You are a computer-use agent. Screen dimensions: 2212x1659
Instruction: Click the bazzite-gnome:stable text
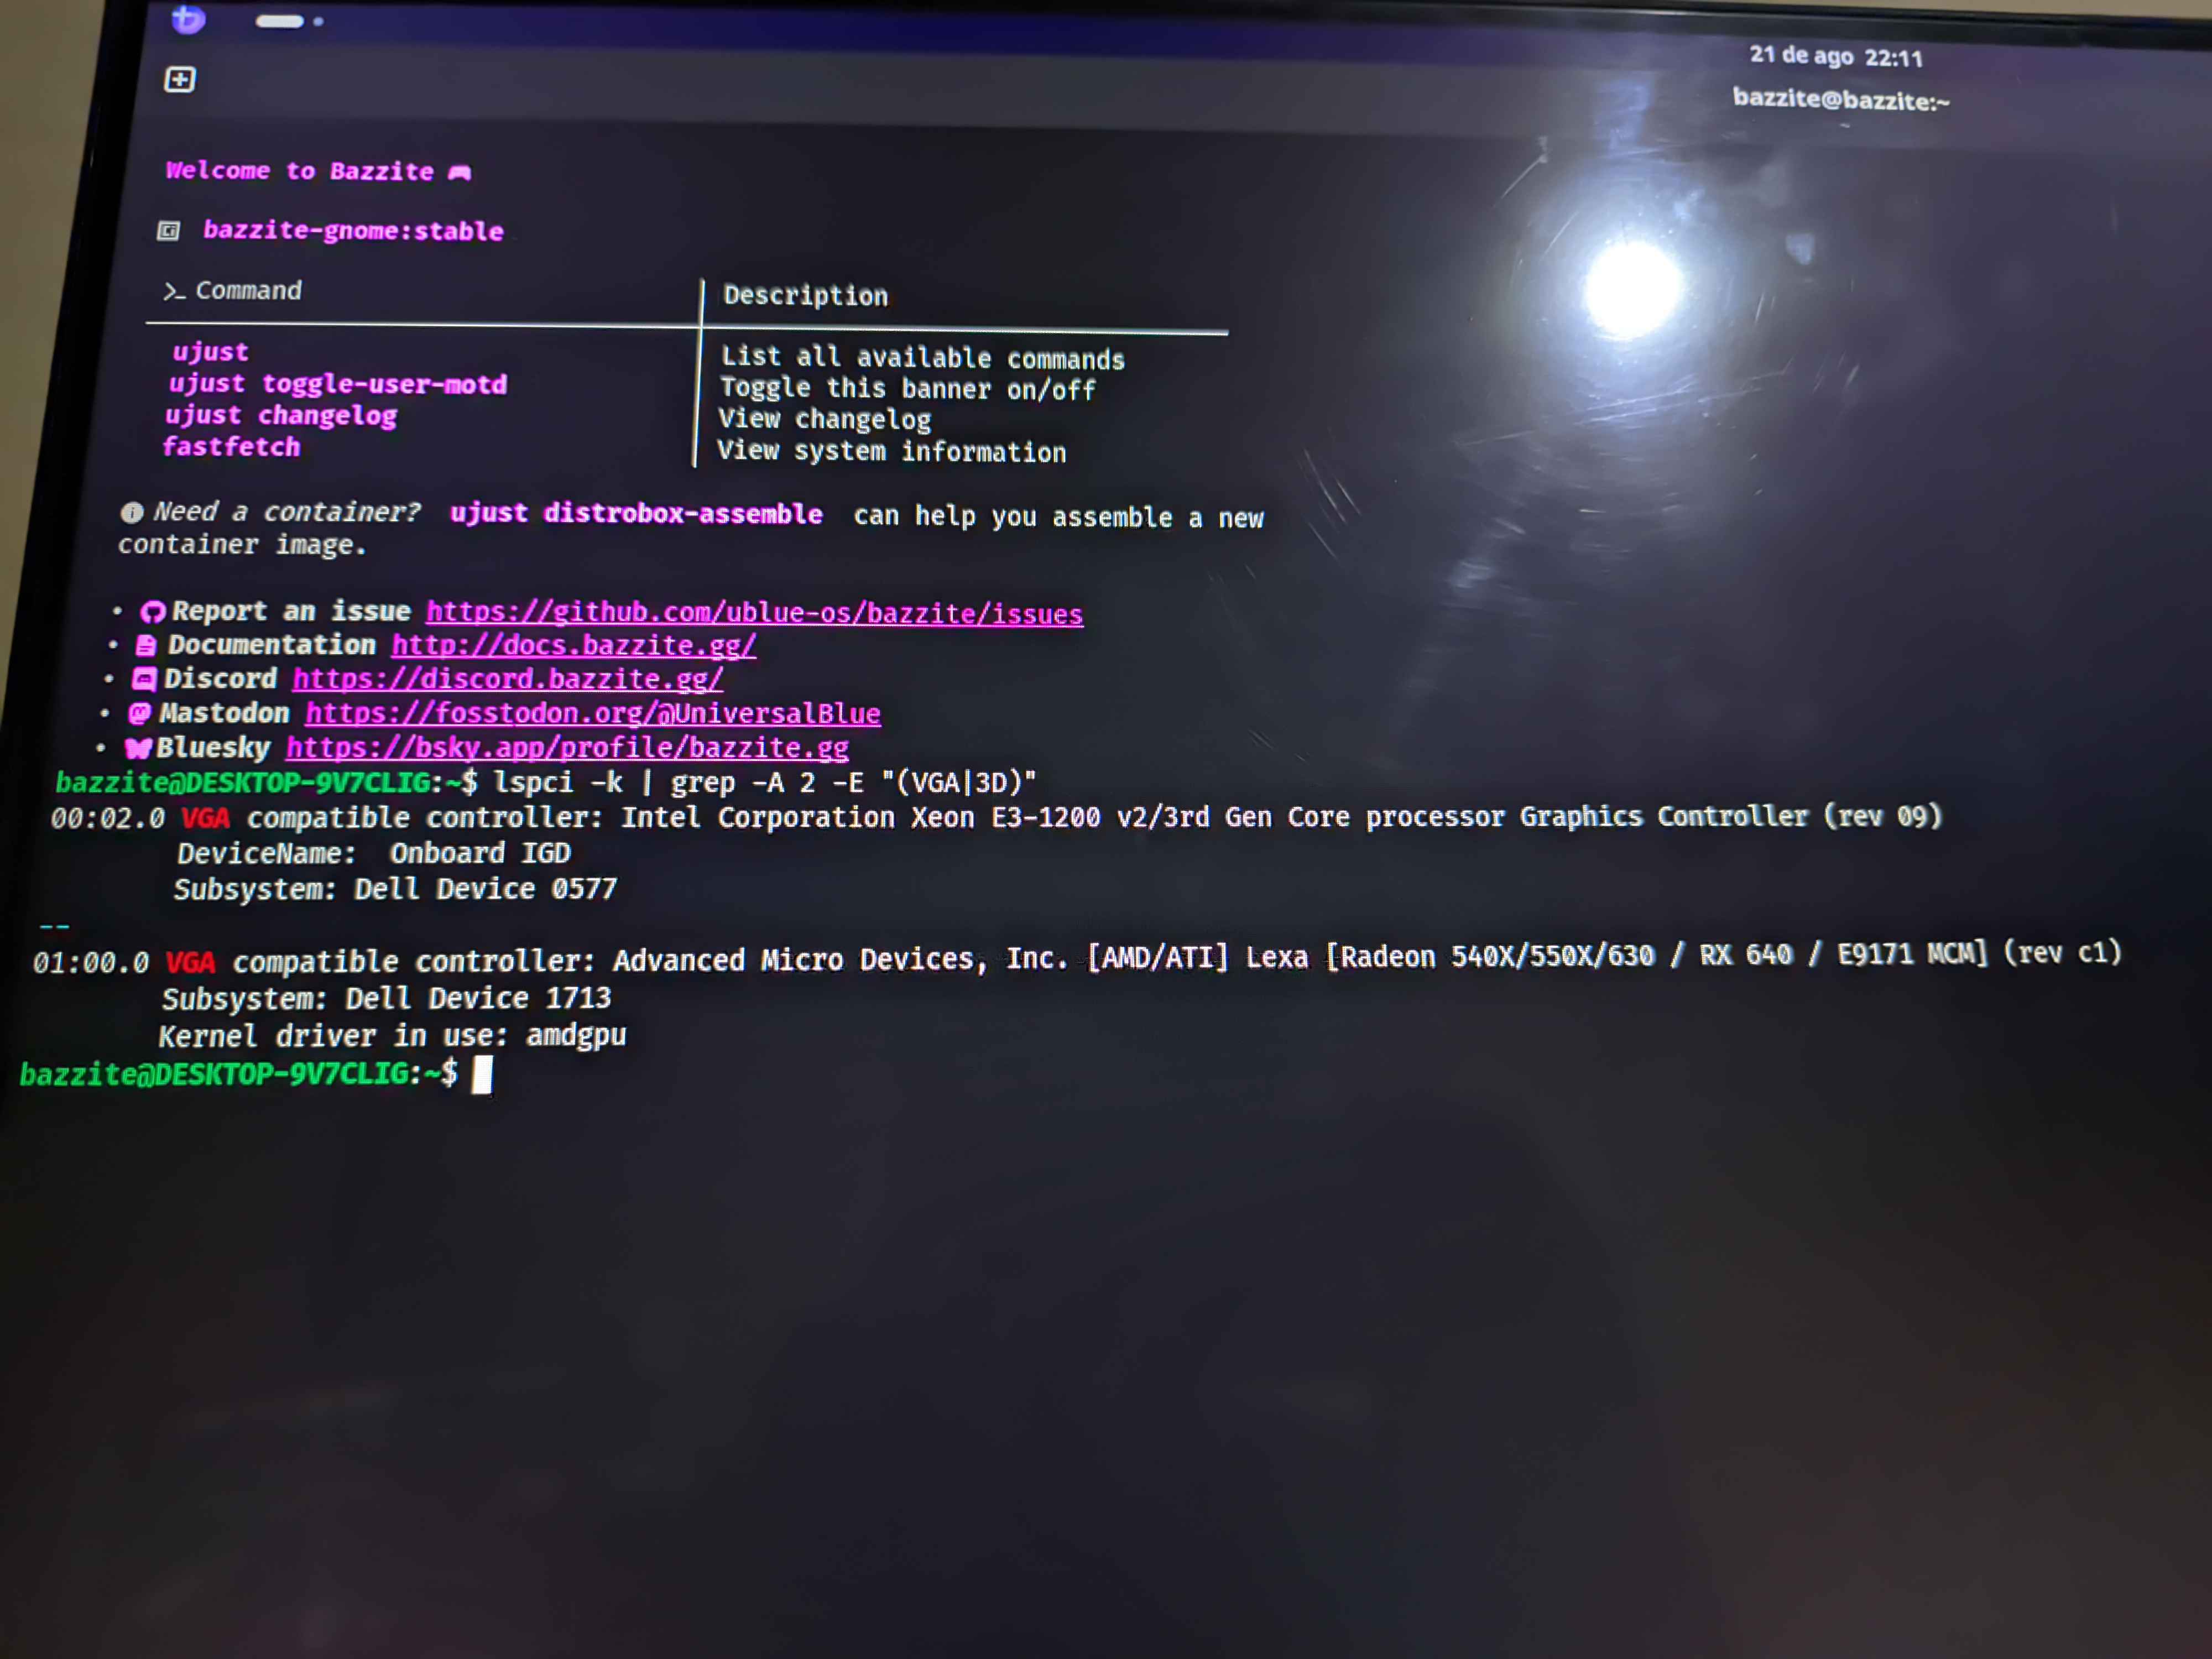353,231
